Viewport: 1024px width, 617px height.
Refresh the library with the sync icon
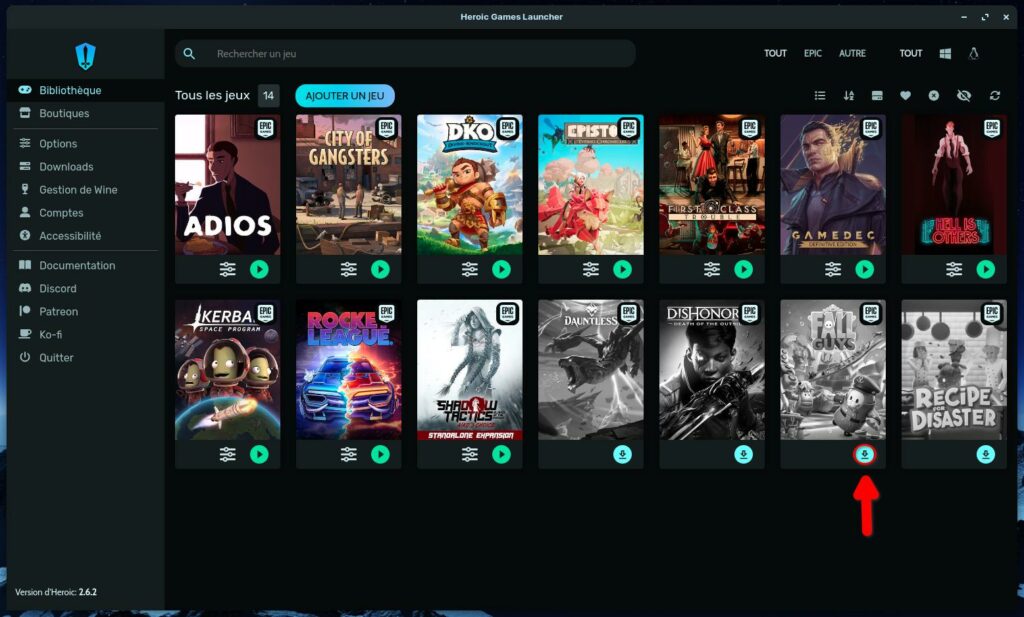(x=994, y=96)
